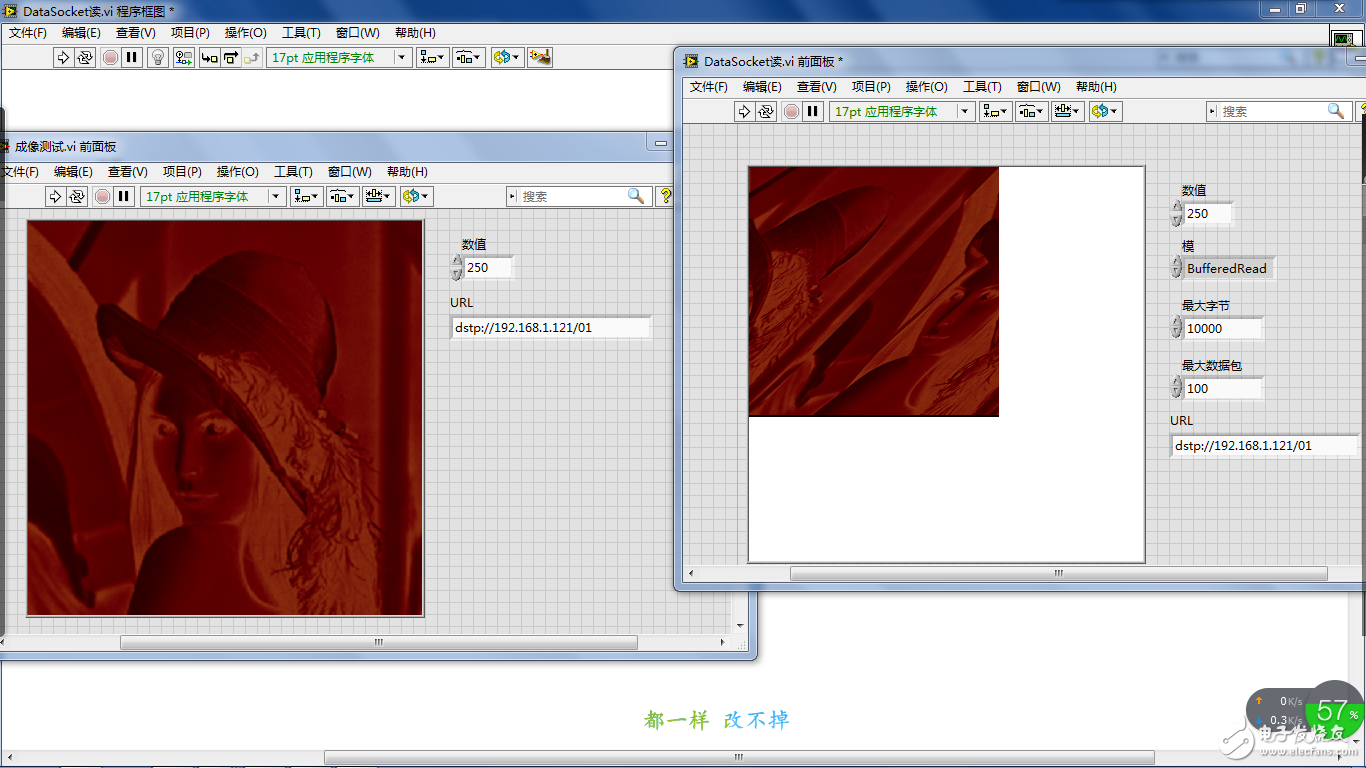Click horizontal scrollbar of 成像测试.vi front panel
The width and height of the screenshot is (1366, 768).
coord(378,642)
